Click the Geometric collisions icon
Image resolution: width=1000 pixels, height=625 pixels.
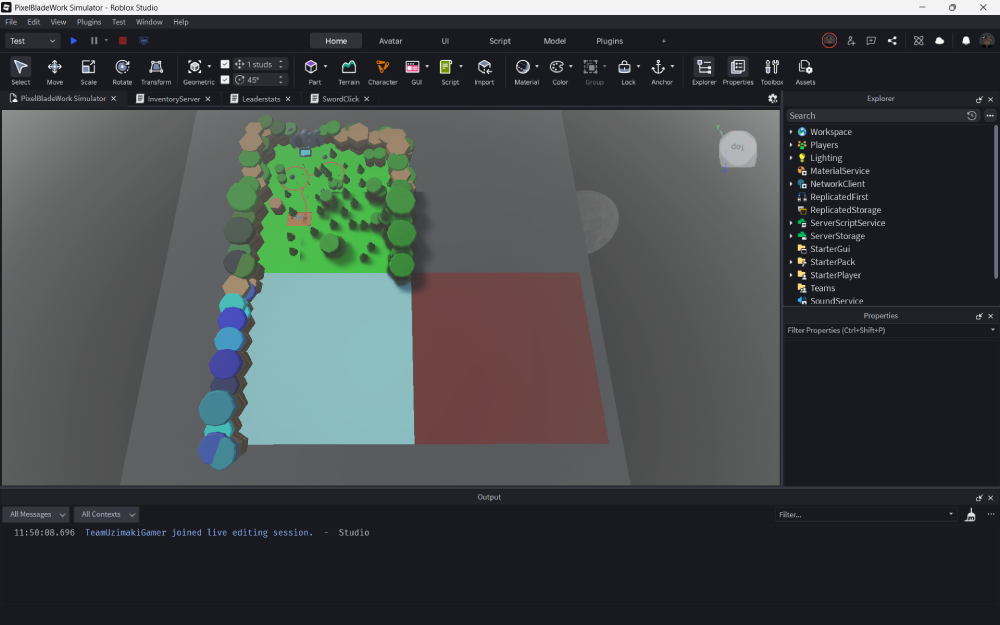[x=195, y=66]
